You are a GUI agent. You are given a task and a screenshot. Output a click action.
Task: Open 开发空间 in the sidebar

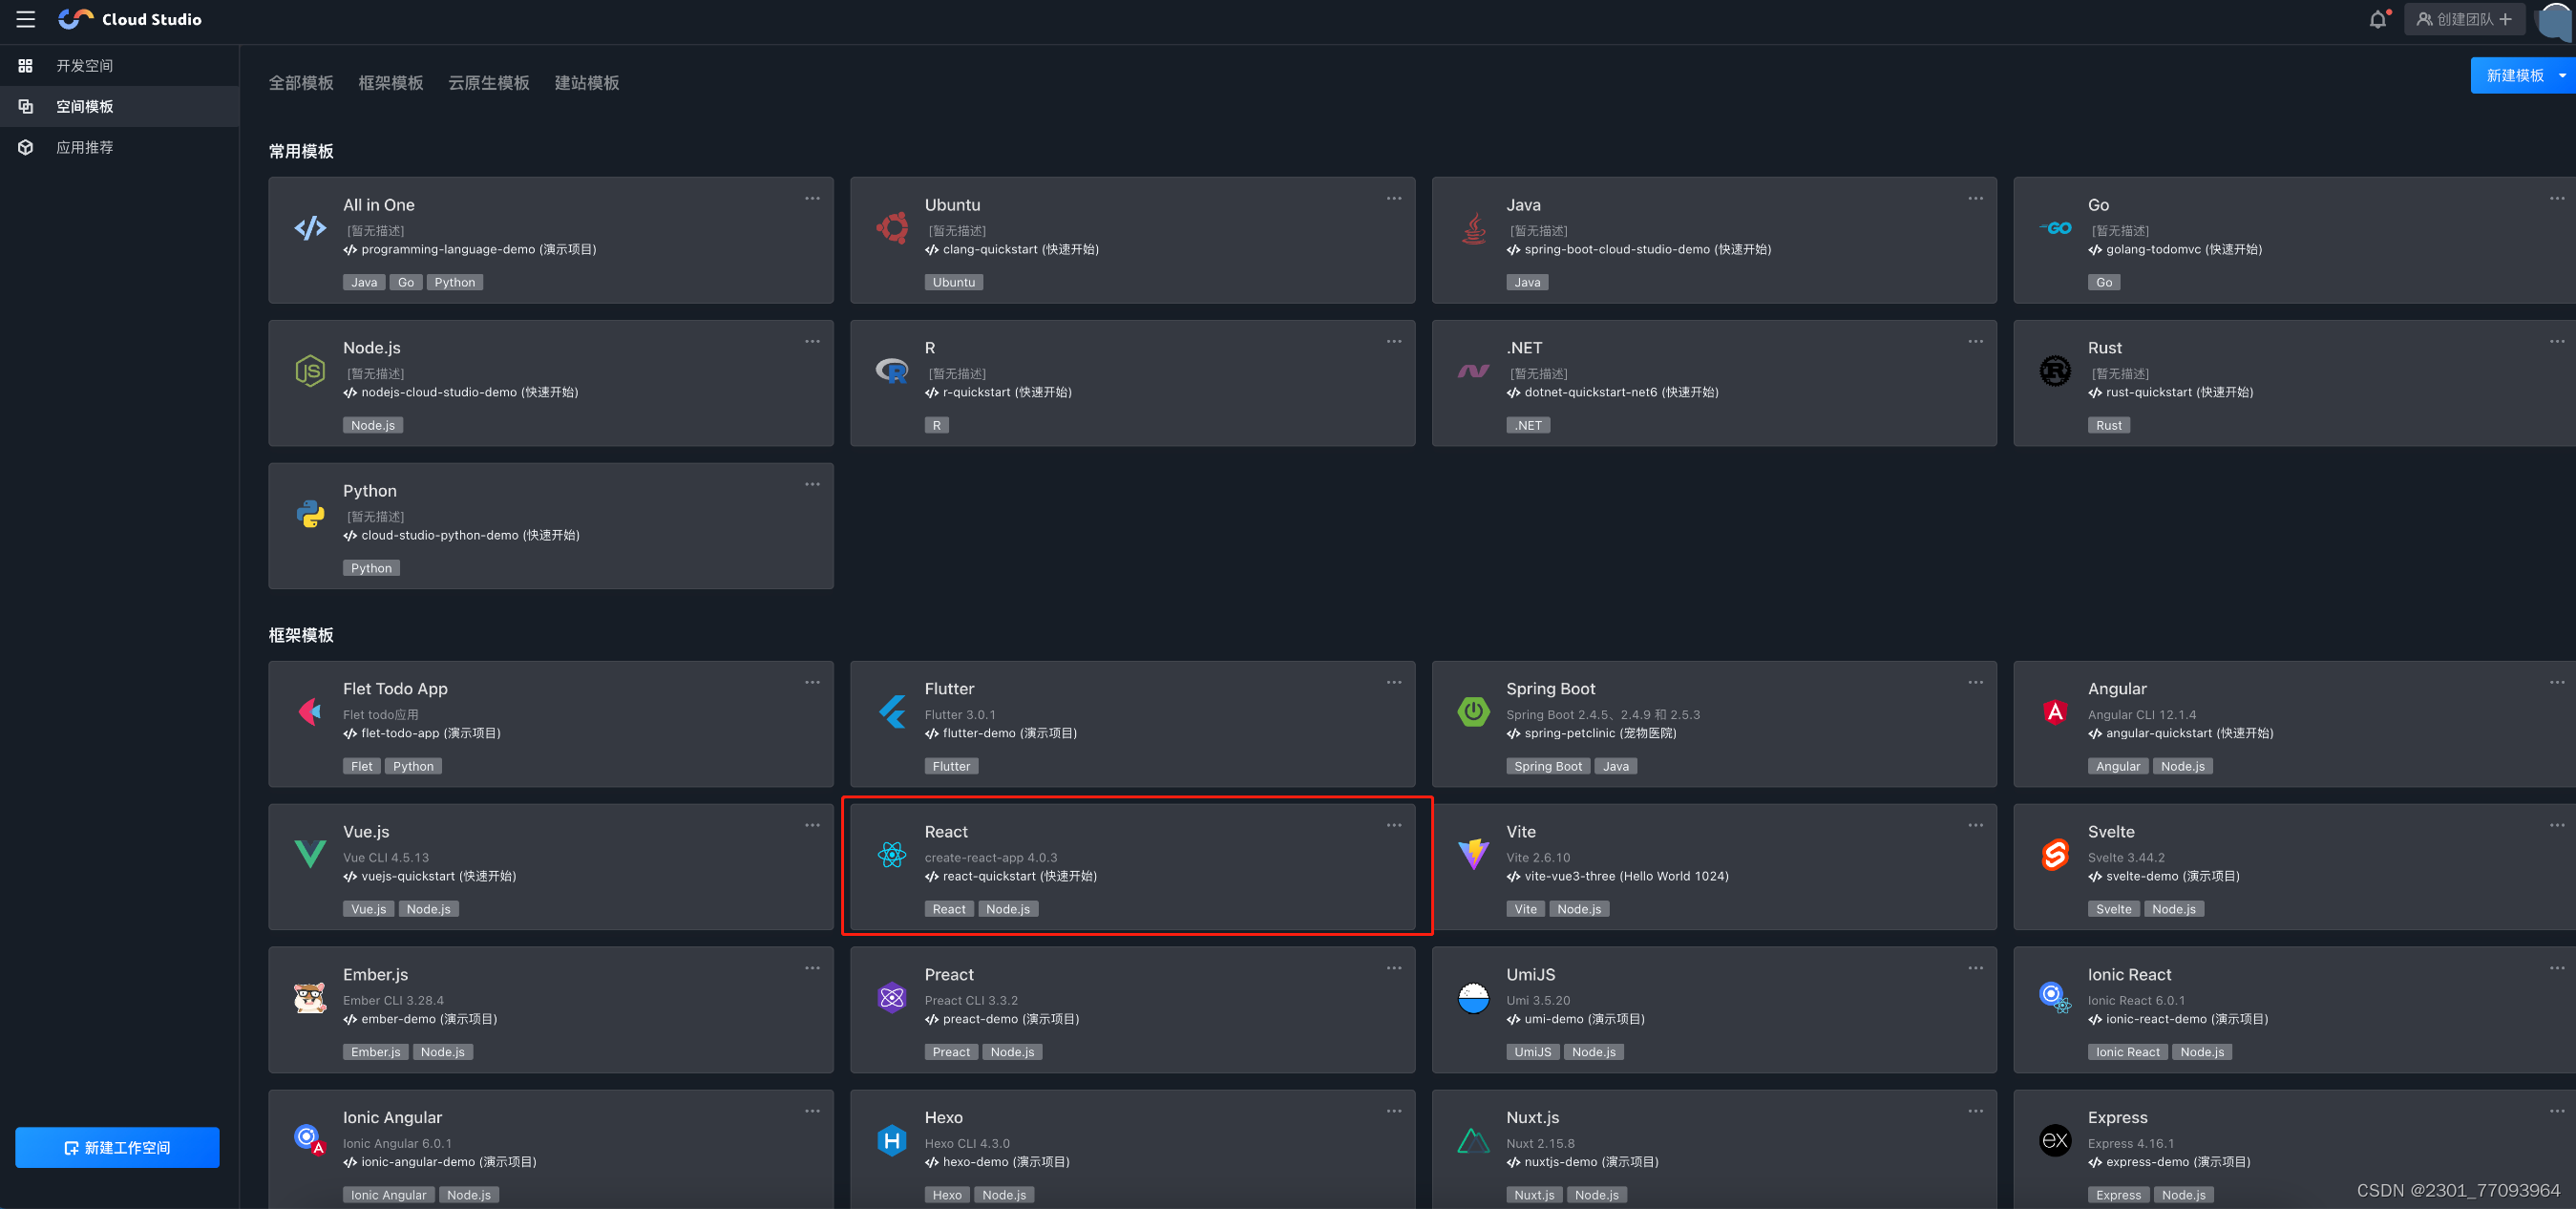(x=84, y=66)
